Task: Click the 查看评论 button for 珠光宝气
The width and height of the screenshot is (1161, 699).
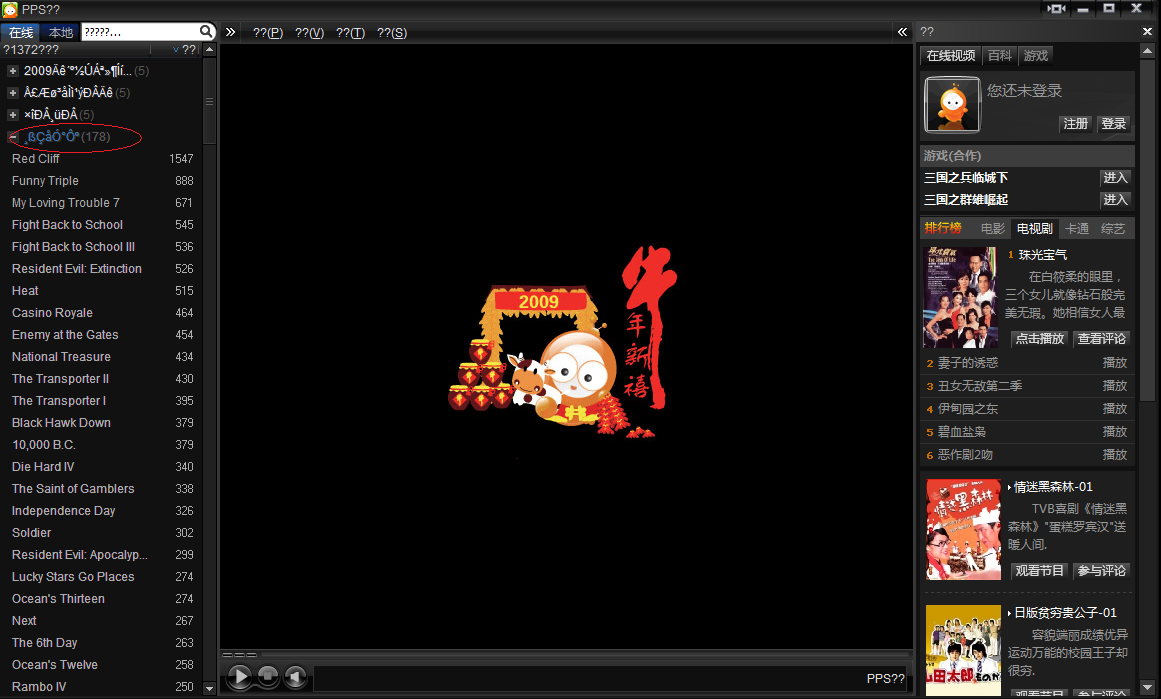Action: click(x=1102, y=339)
